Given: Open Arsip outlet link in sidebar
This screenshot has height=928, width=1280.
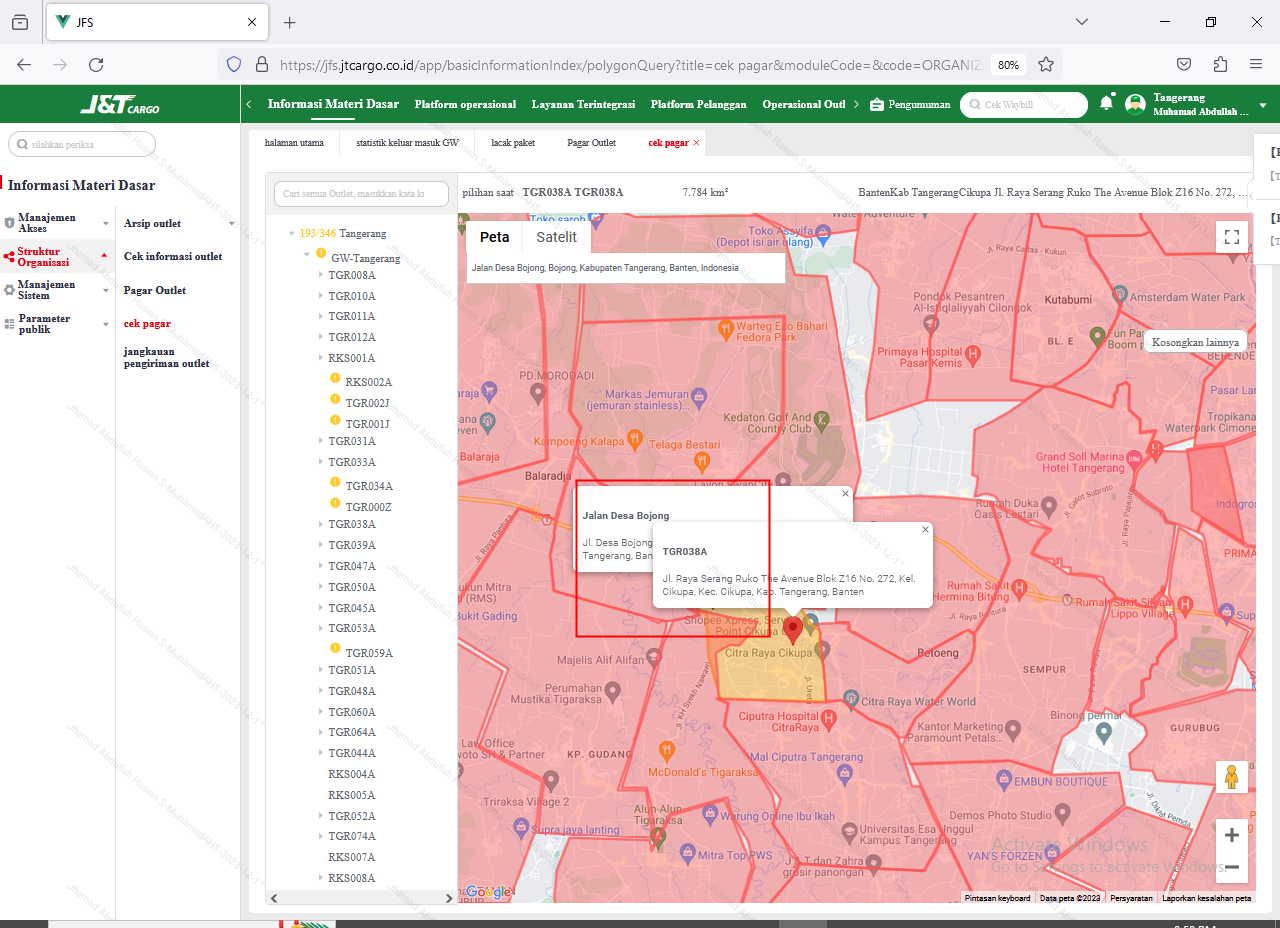Looking at the screenshot, I should pos(152,223).
